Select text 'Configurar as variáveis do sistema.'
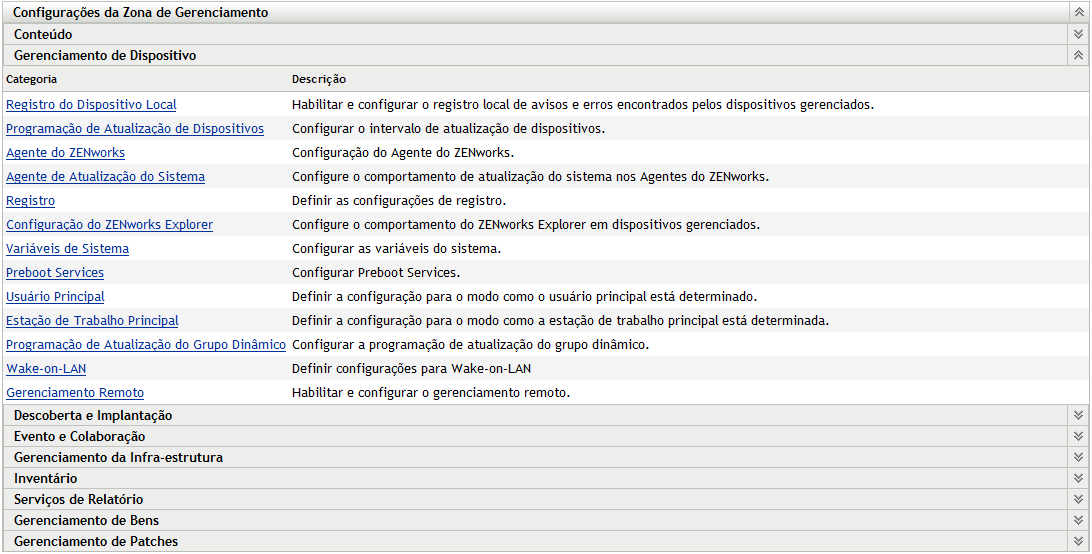The height and width of the screenshot is (554, 1092). click(396, 249)
